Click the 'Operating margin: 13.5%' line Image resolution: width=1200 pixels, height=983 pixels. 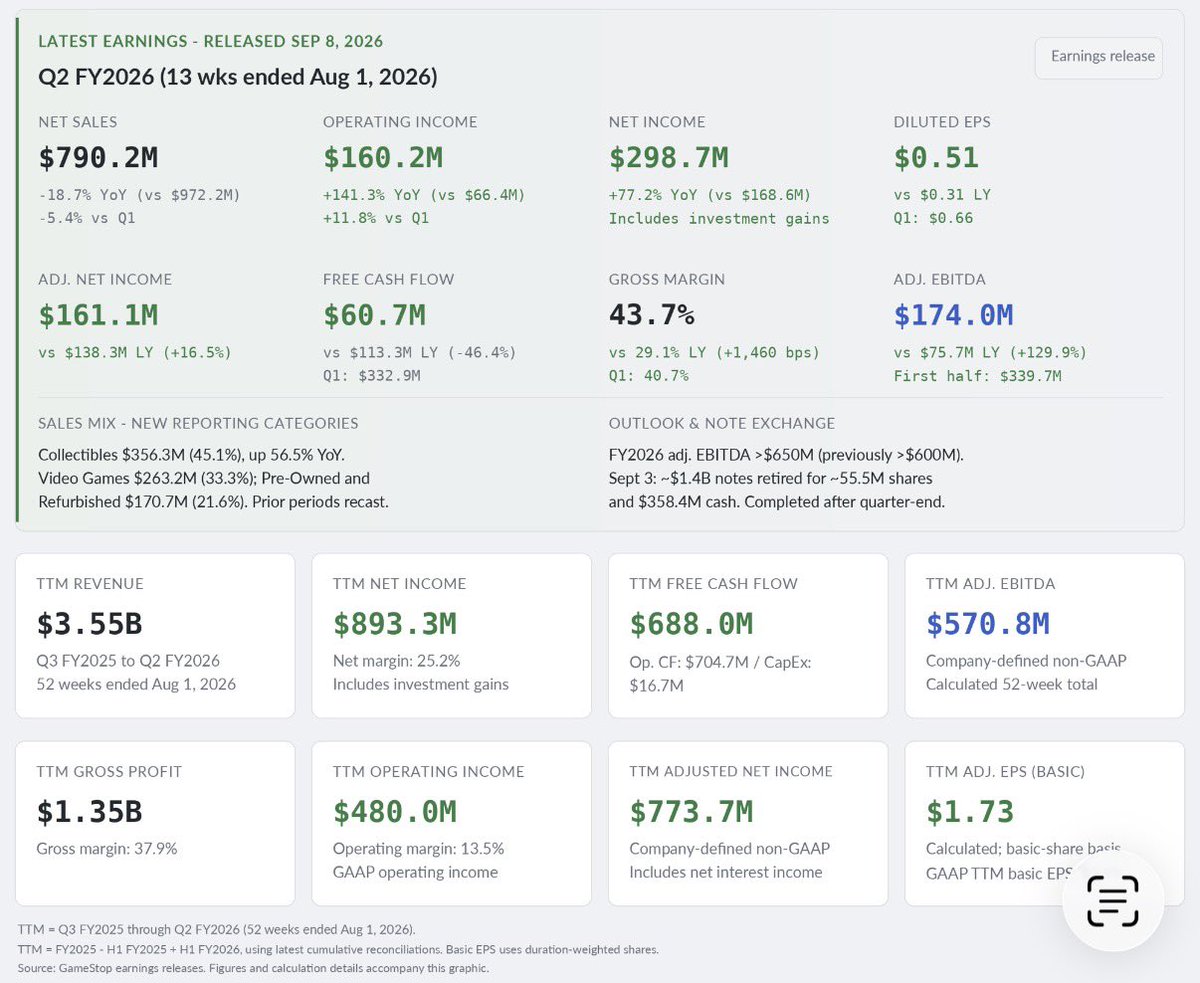click(x=418, y=849)
